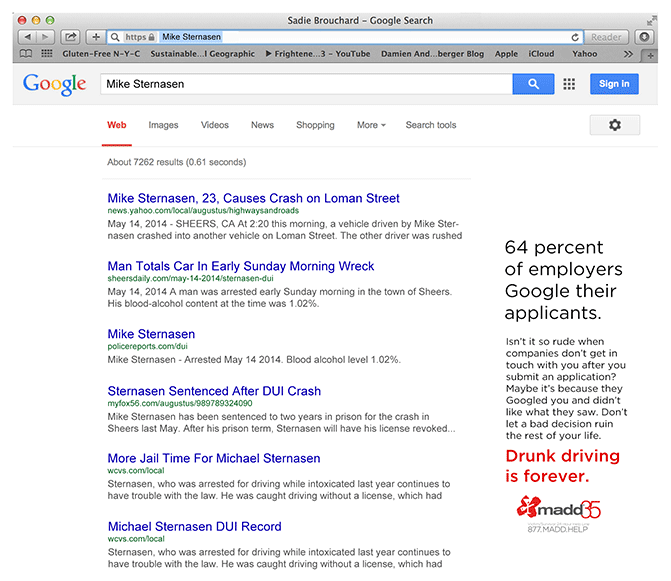Open the 'Mike Sternasen' policereports result
This screenshot has height=581, width=671.
tap(151, 334)
